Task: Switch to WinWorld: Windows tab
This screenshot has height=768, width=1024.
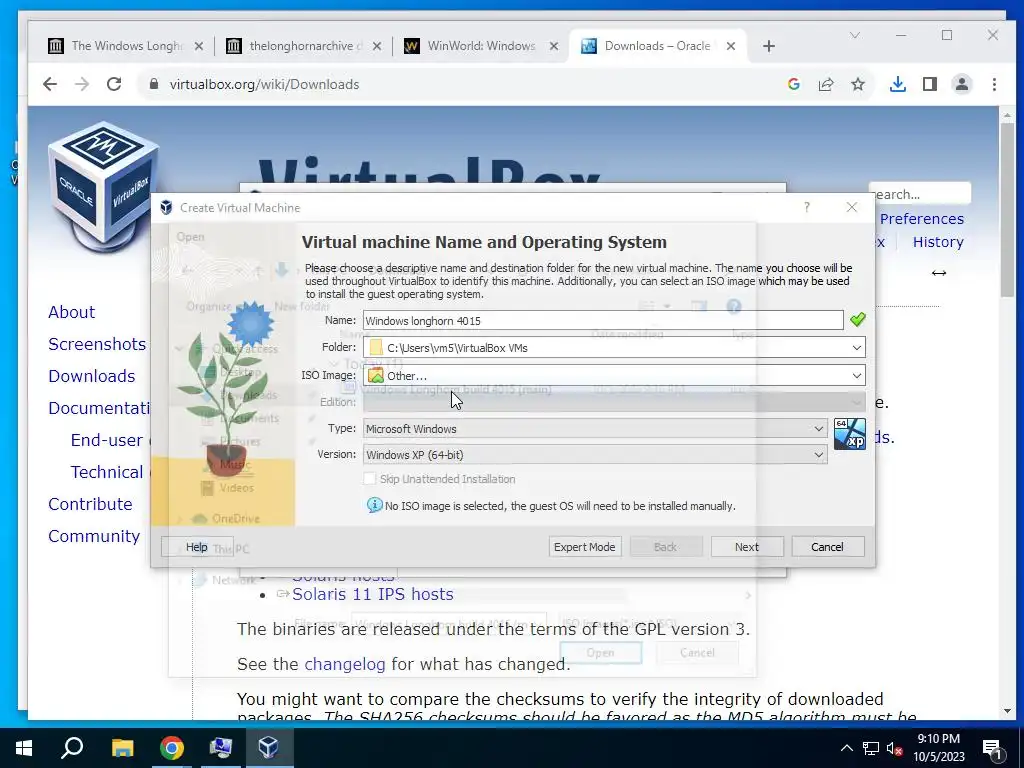Action: (x=481, y=46)
